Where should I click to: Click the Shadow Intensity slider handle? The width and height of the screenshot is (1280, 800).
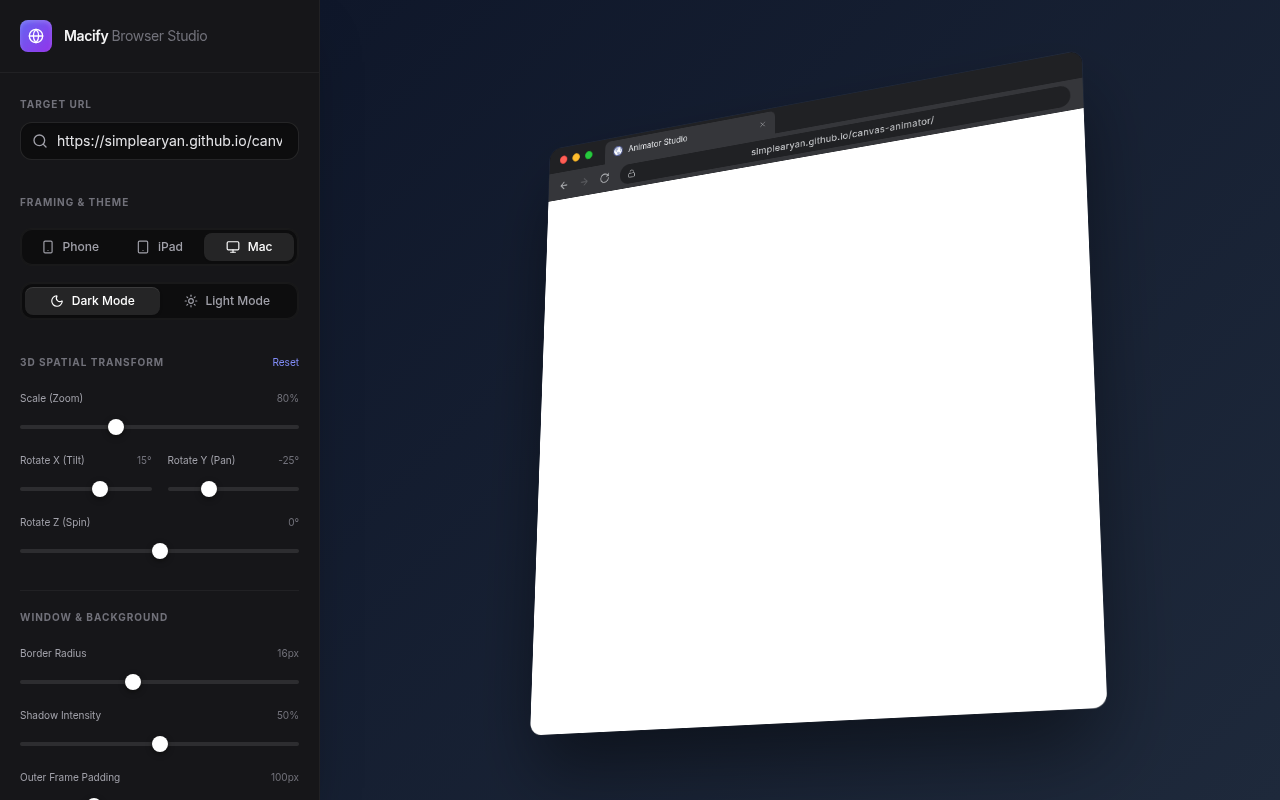pos(160,744)
